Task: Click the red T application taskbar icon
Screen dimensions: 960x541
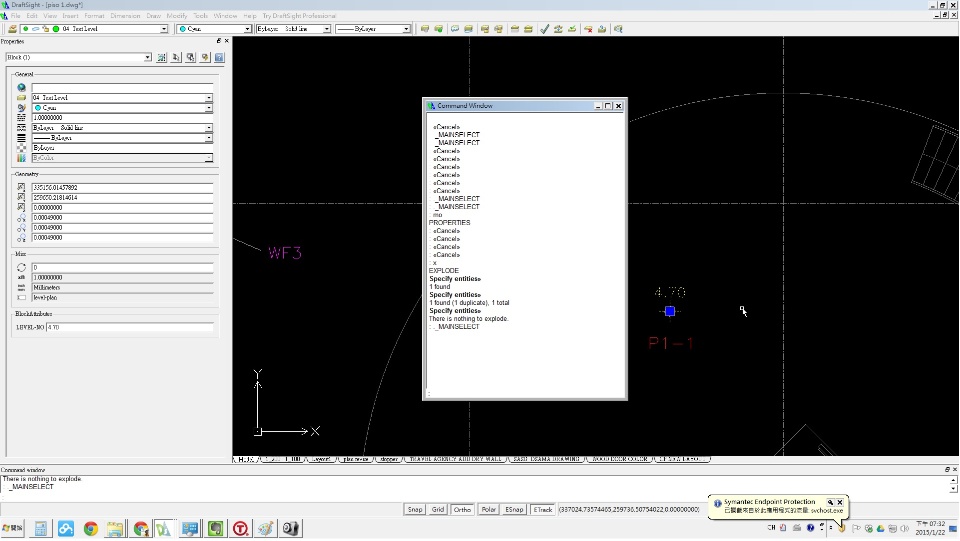Action: [240, 529]
